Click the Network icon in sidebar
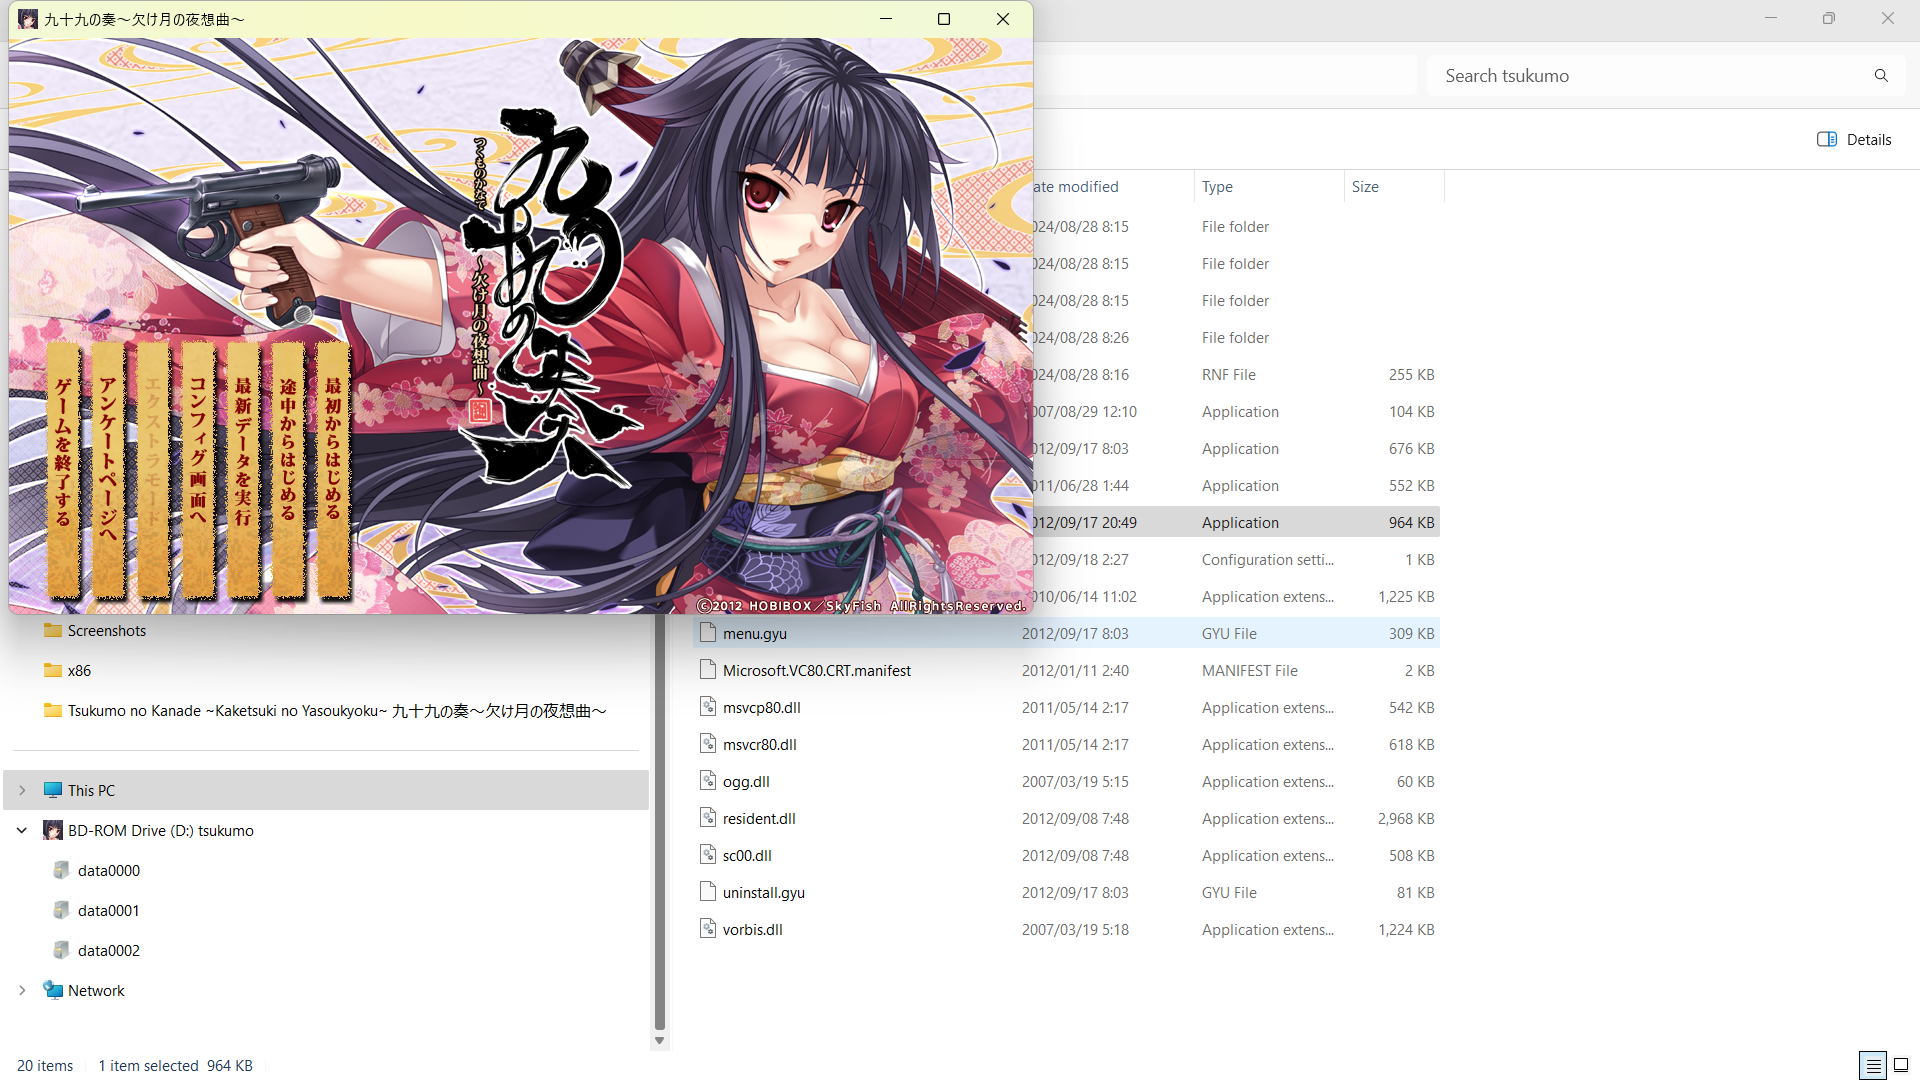1920x1080 pixels. point(53,990)
